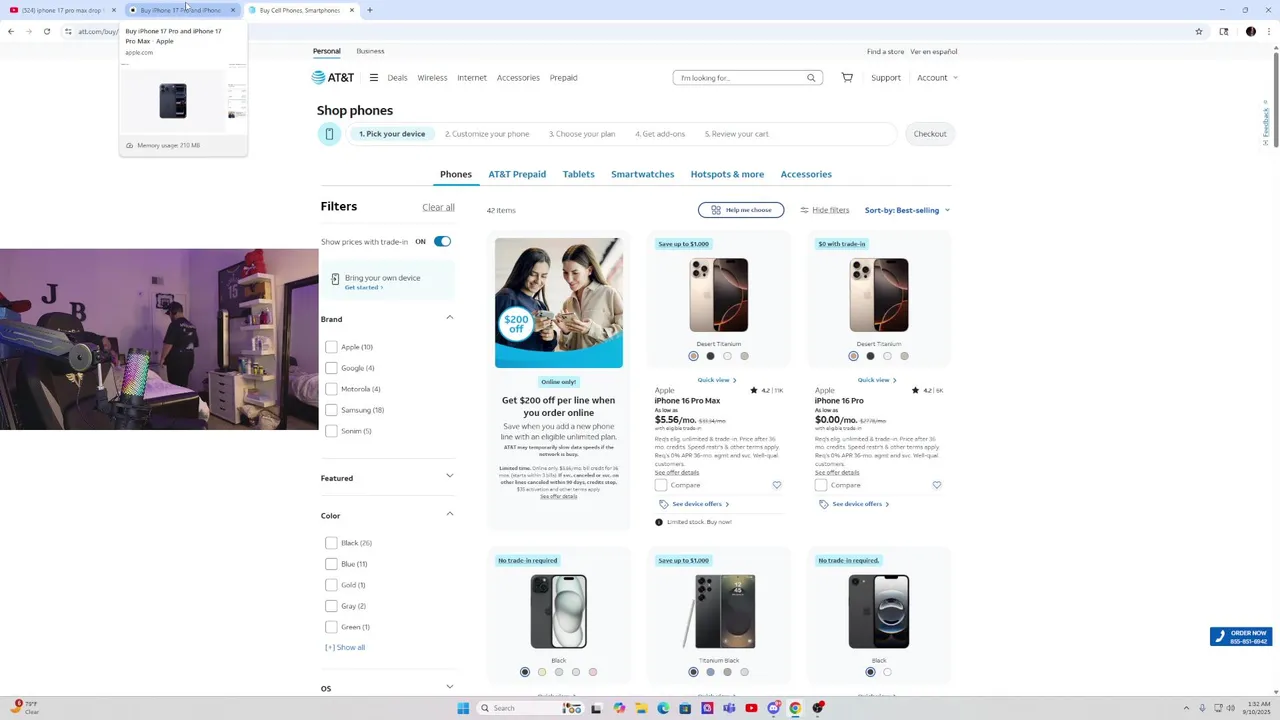Tick Compare for iPhone 16 Pro
Screen dimensions: 1280x720
821,485
